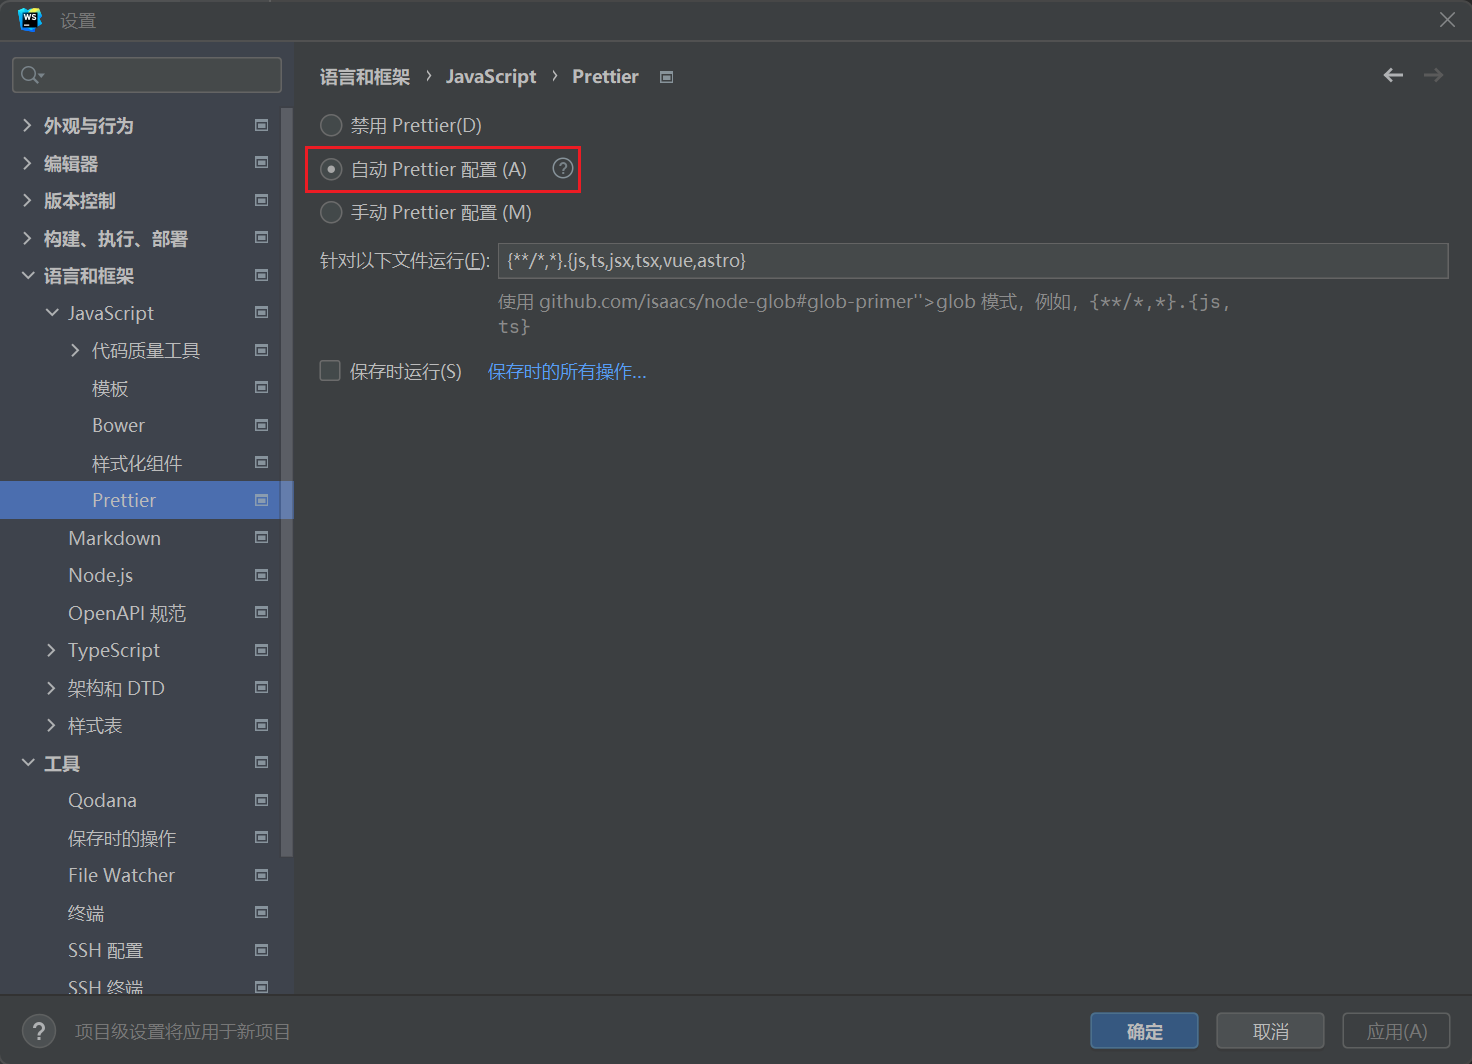The image size is (1472, 1064).
Task: Click project-level icon in Node.js row
Action: [x=262, y=575]
